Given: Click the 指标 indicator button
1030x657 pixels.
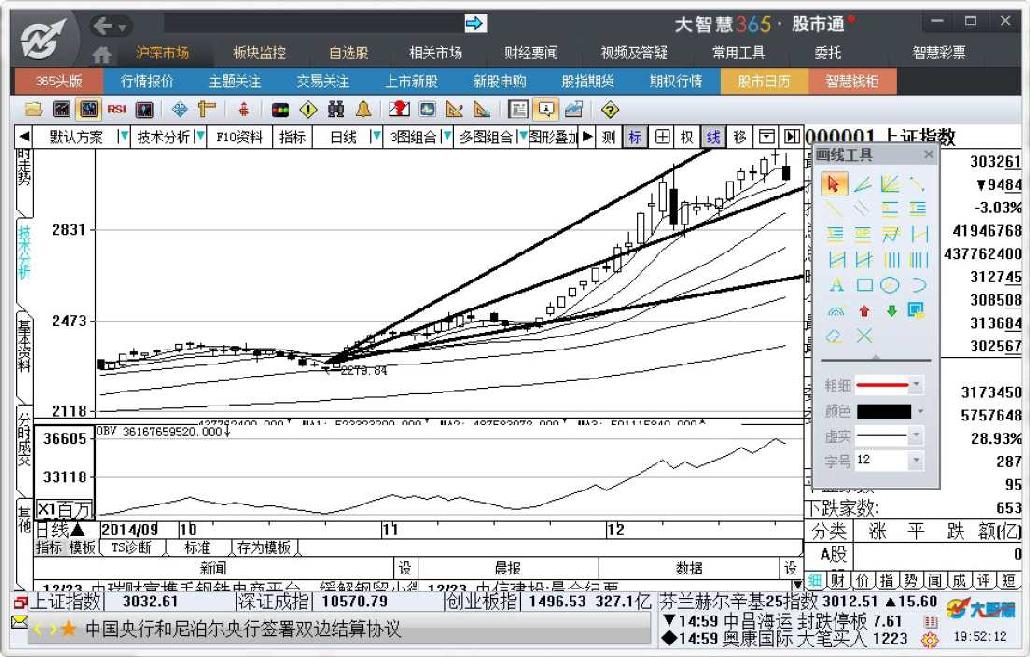Looking at the screenshot, I should [292, 137].
